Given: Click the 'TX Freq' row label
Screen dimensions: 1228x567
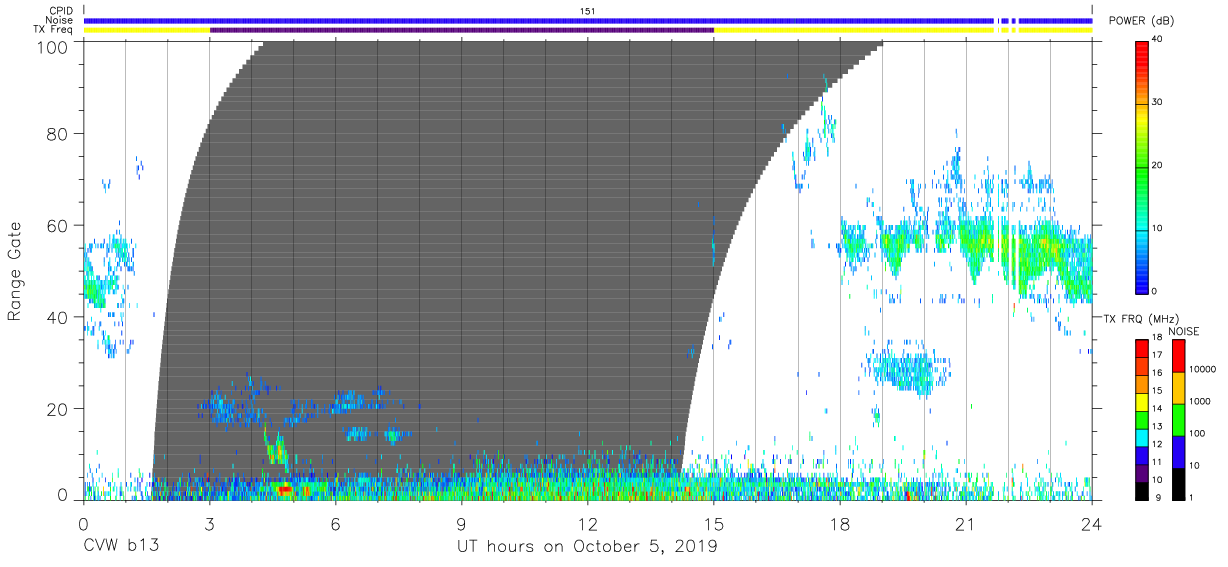Looking at the screenshot, I should pos(53,30).
